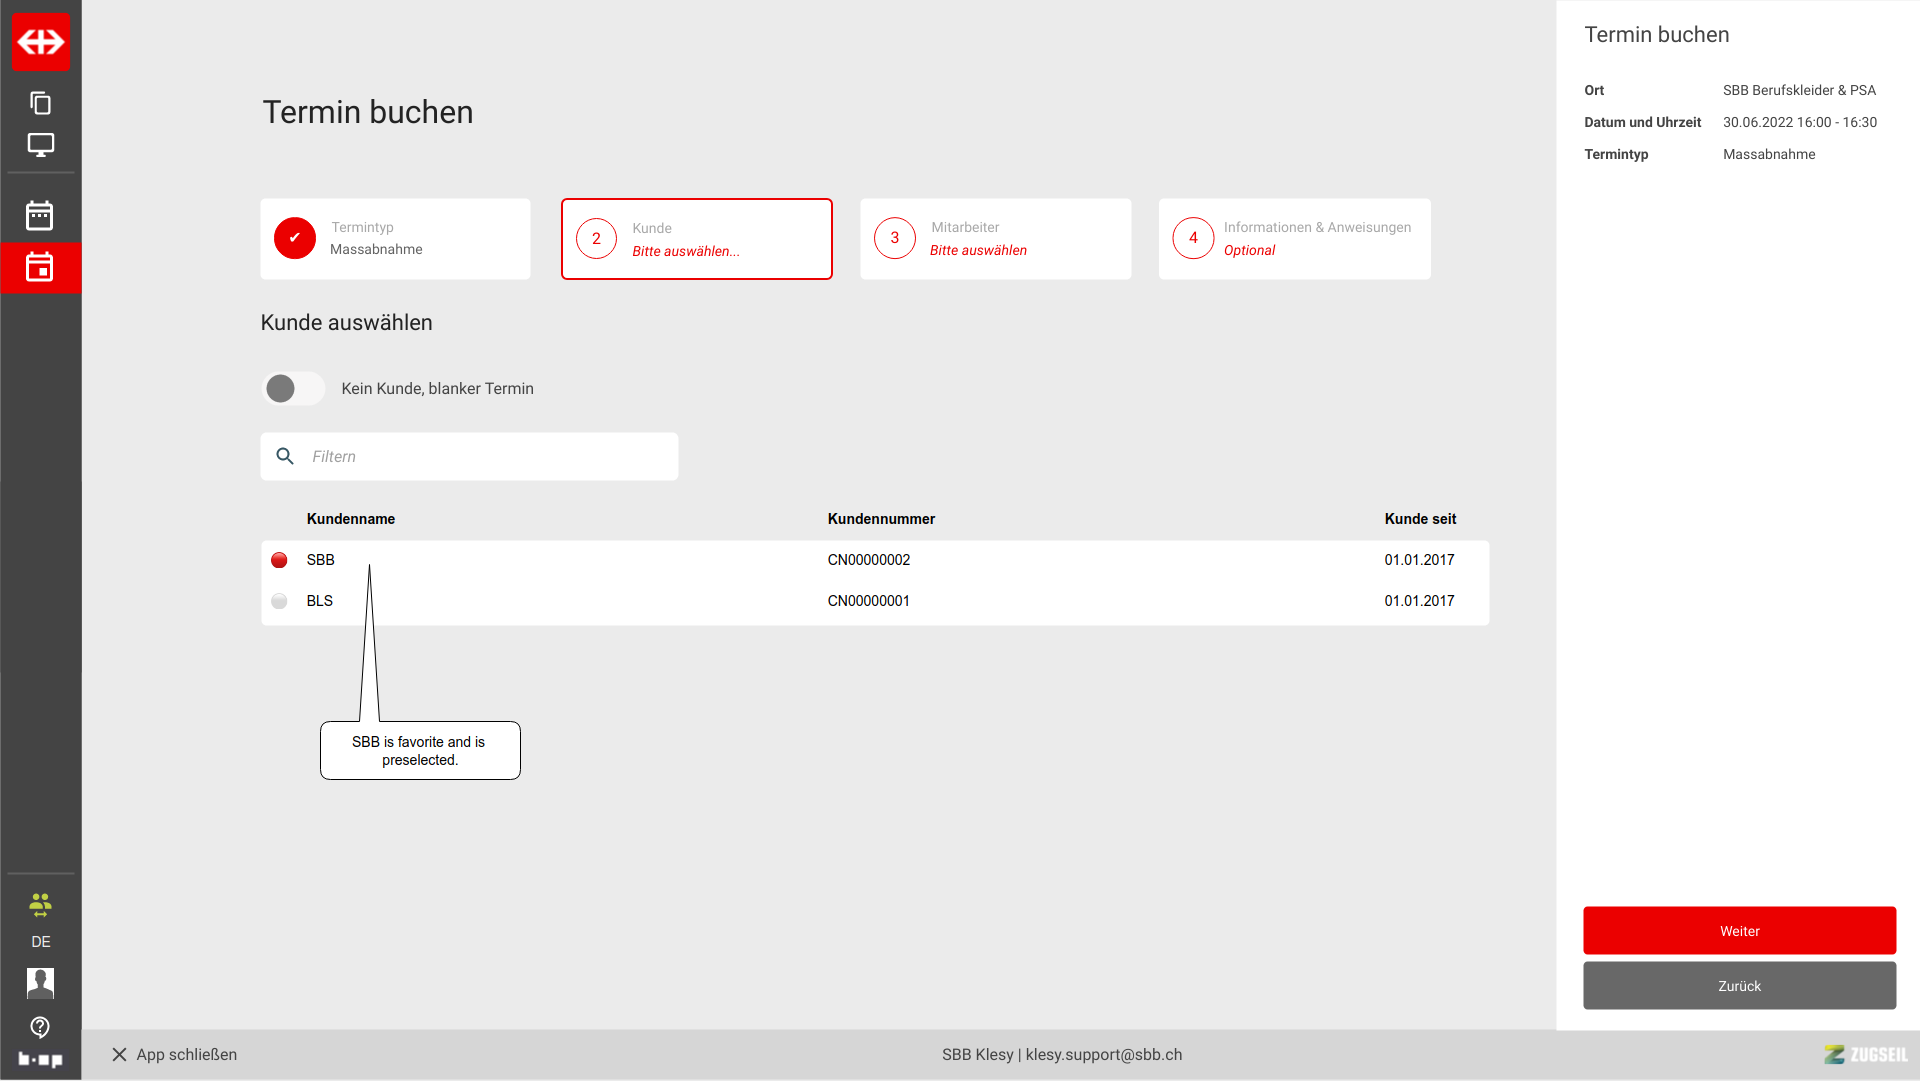Image resolution: width=1920 pixels, height=1081 pixels.
Task: Click the search magnifier icon in filter
Action: 285,456
